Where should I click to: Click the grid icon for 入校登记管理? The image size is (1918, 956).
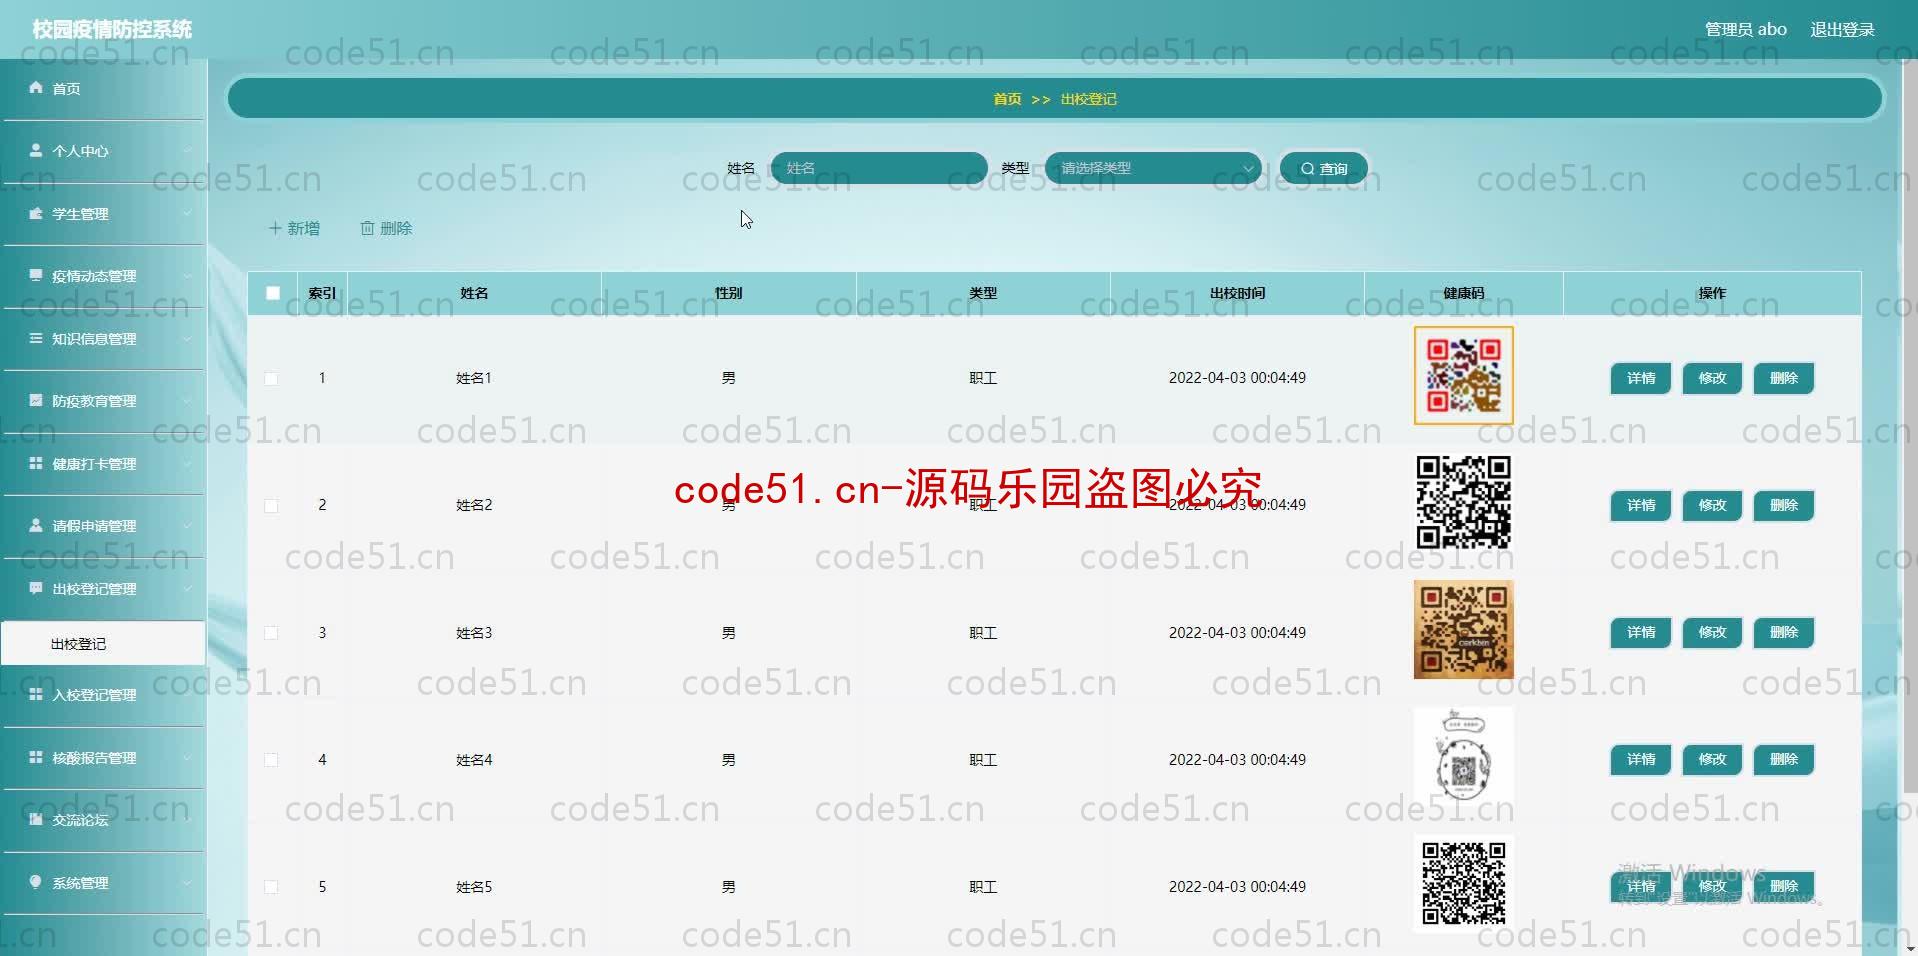click(x=36, y=694)
